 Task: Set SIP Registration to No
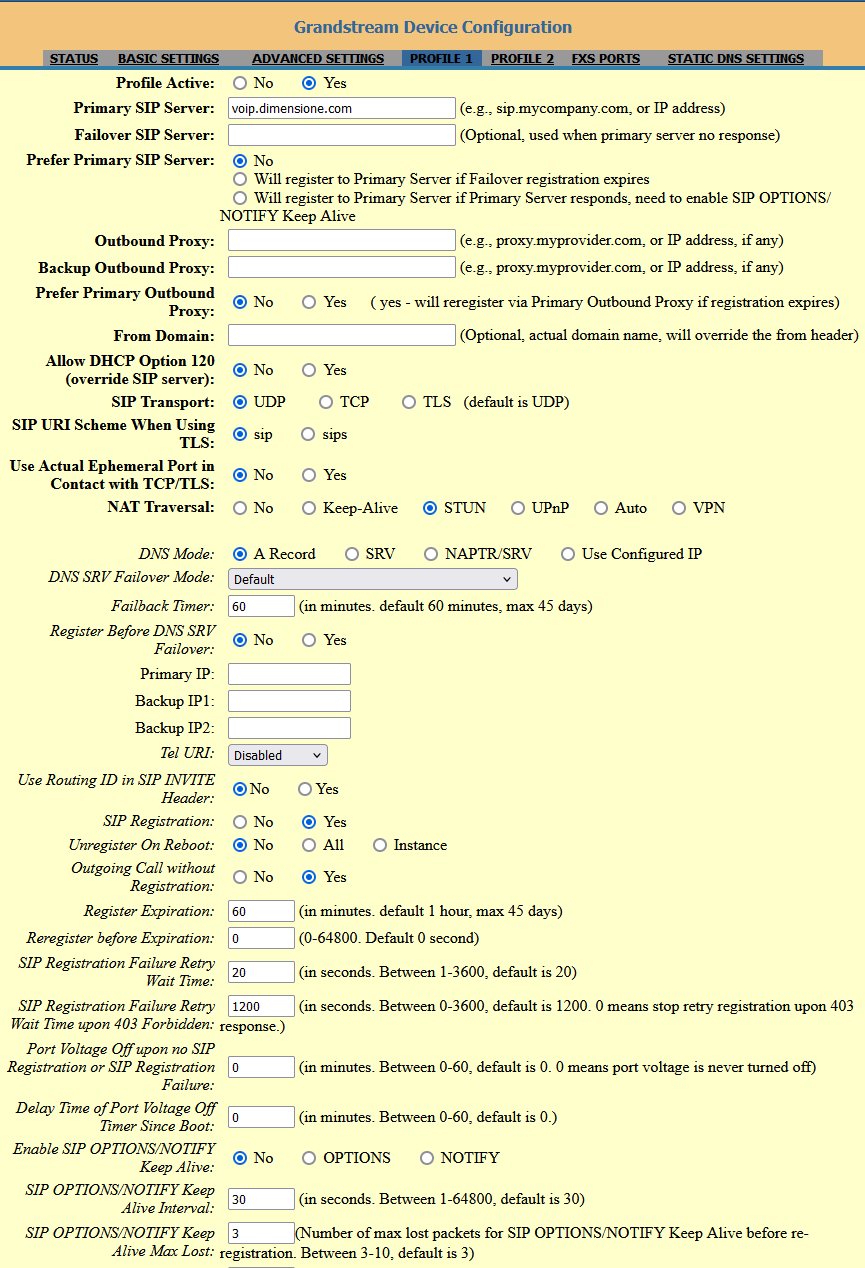point(240,822)
